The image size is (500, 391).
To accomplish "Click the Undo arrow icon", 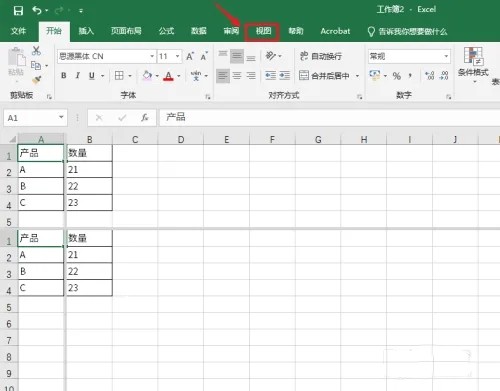I will (x=37, y=10).
